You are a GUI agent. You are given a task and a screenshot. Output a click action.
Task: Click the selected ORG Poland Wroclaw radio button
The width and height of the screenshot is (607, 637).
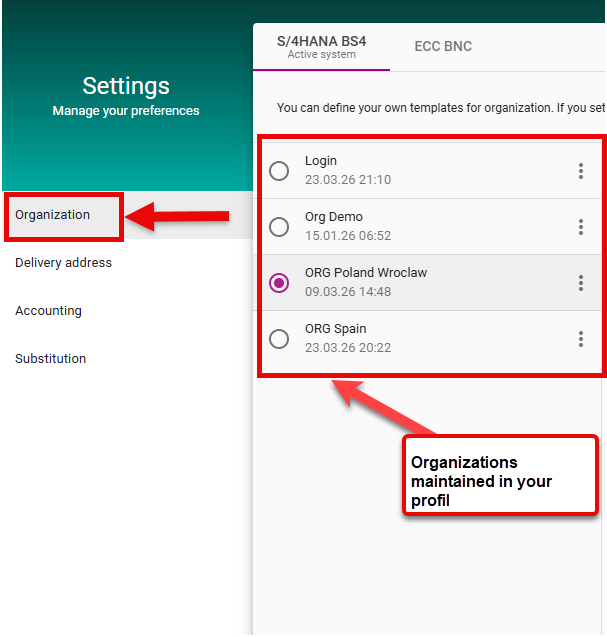(x=279, y=283)
